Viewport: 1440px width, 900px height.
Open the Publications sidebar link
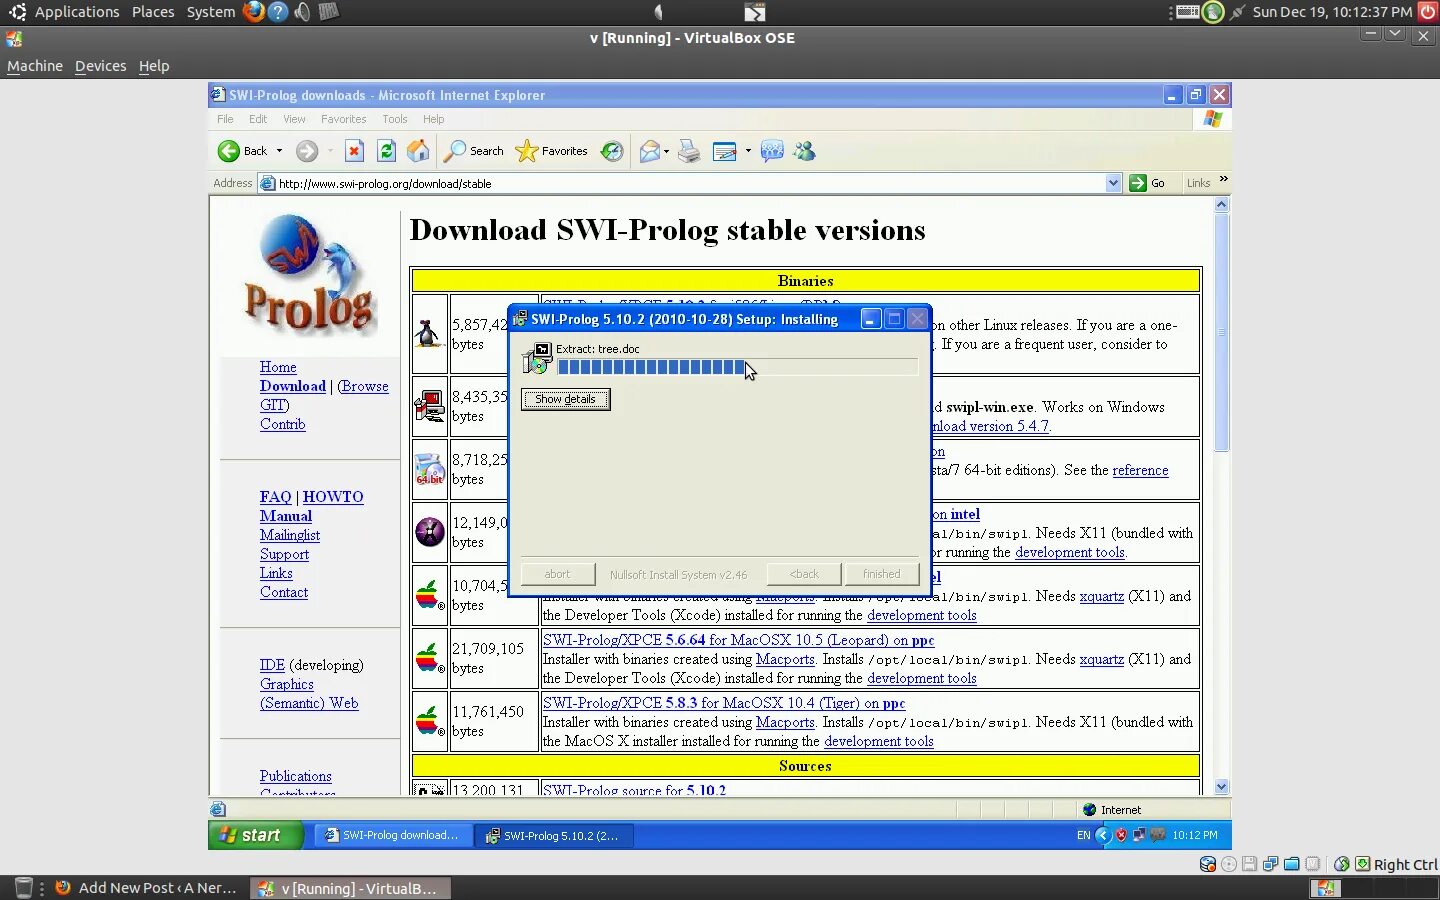[296, 776]
